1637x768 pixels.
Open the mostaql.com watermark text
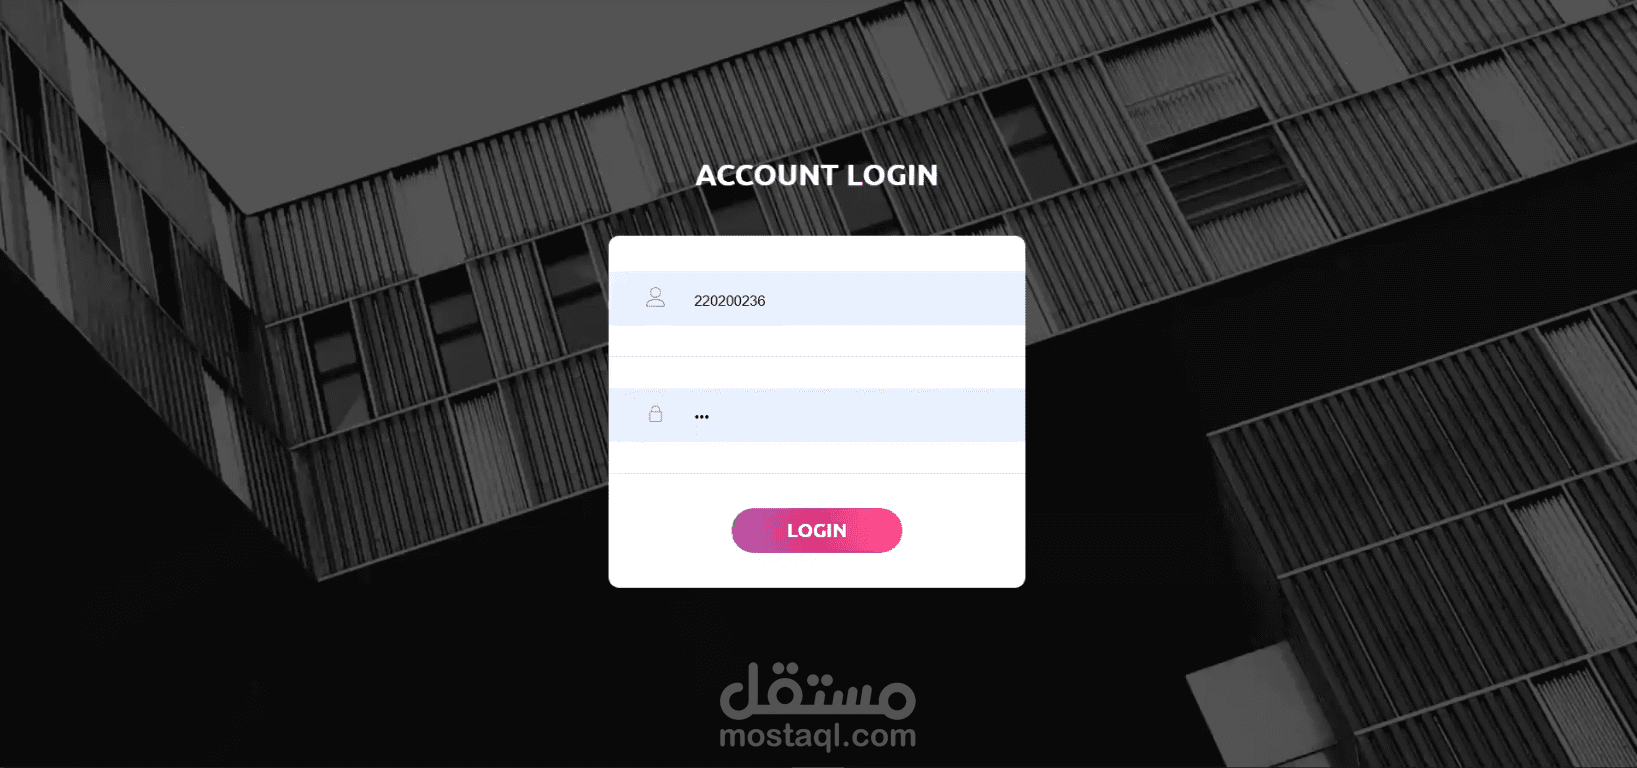pyautogui.click(x=818, y=736)
